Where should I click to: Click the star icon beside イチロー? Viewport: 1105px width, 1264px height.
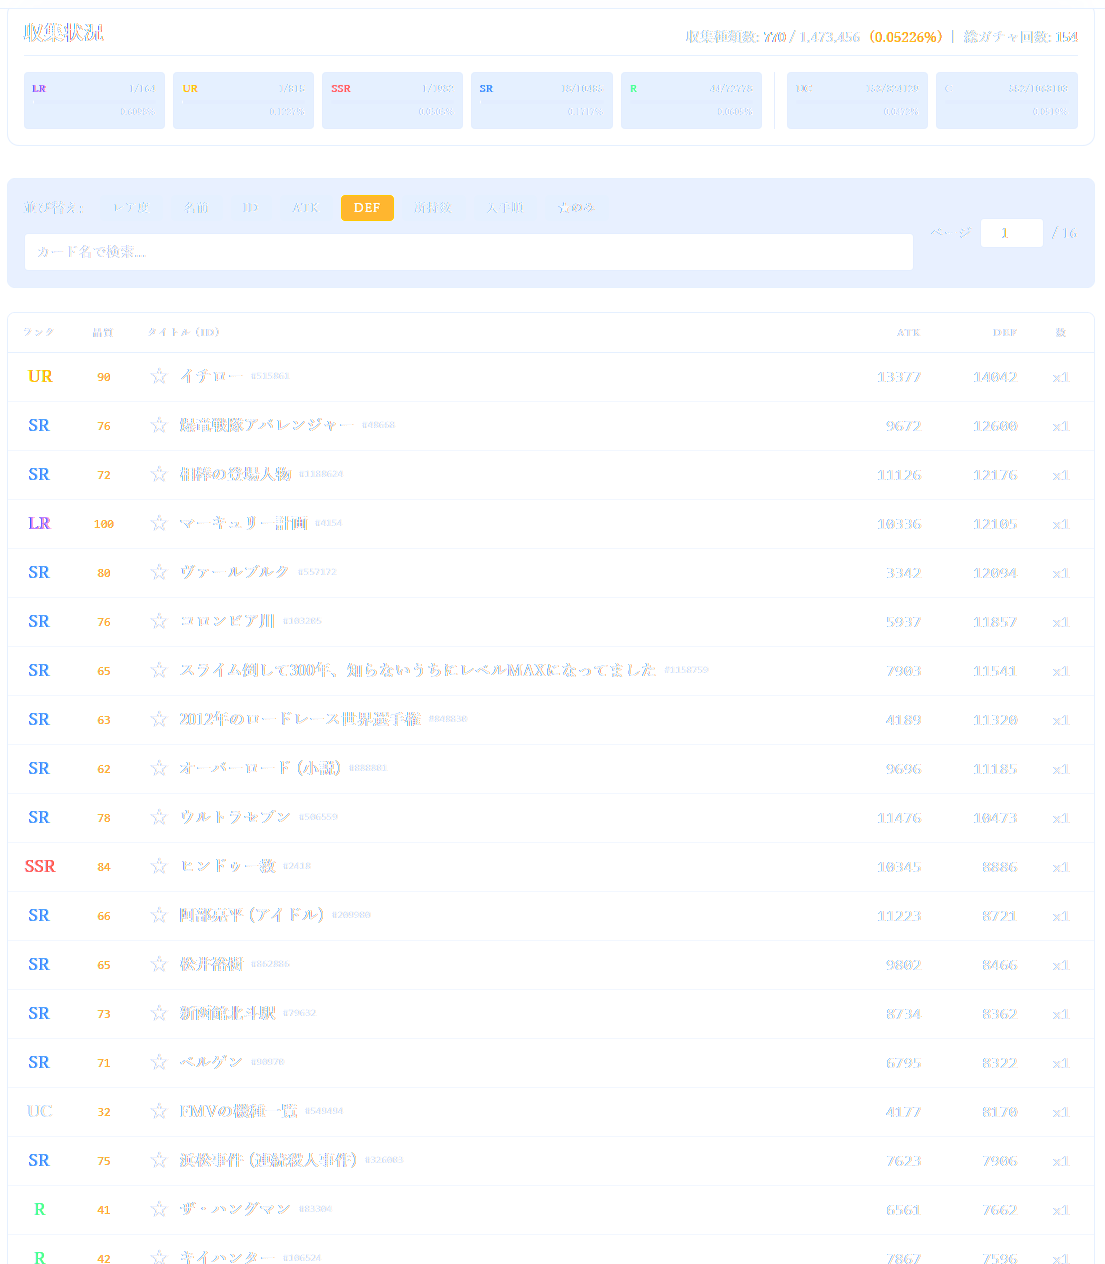click(158, 376)
